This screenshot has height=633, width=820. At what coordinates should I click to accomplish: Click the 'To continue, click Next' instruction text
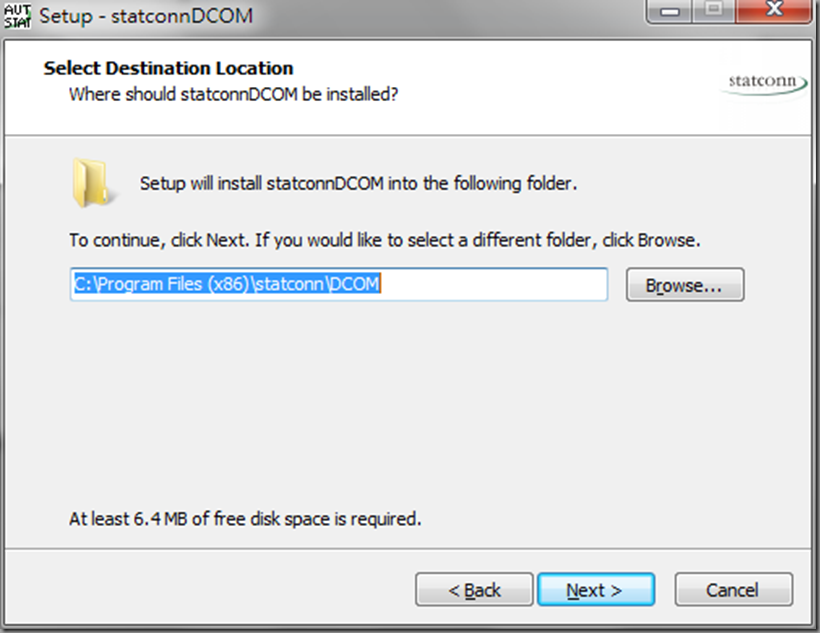click(x=384, y=241)
